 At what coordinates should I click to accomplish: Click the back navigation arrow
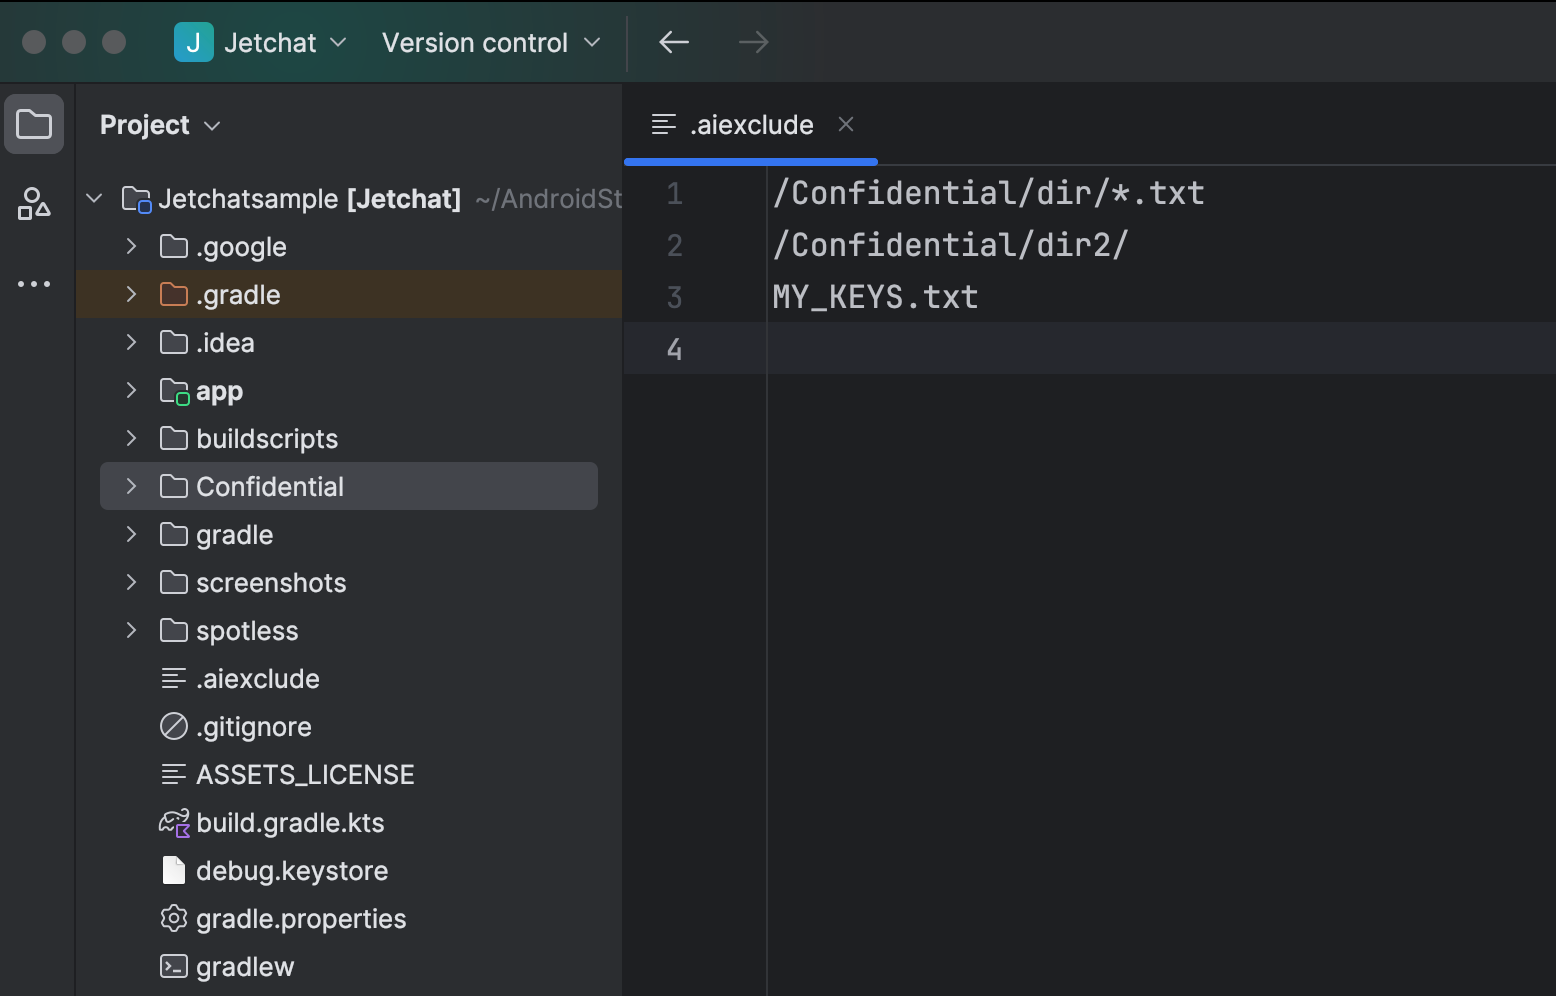coord(673,42)
